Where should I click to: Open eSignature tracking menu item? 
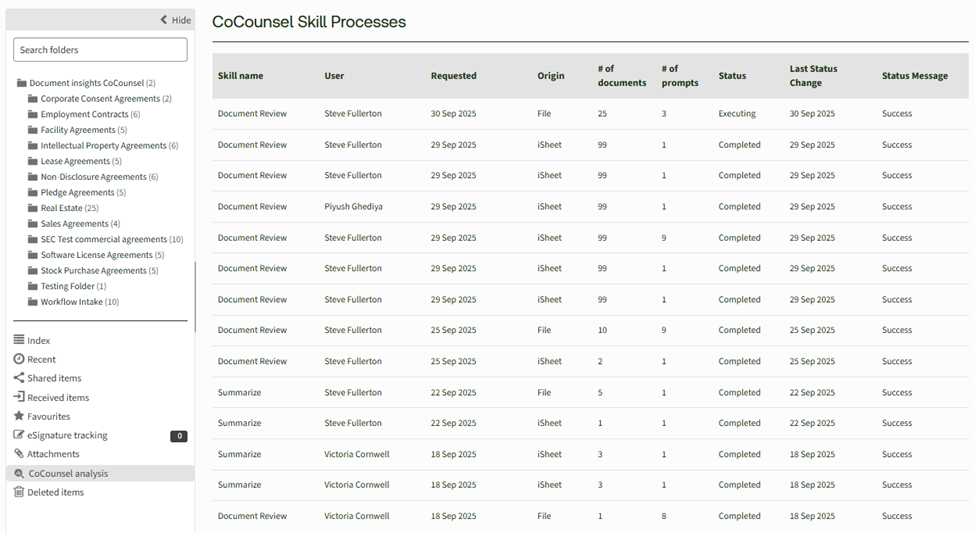point(67,435)
